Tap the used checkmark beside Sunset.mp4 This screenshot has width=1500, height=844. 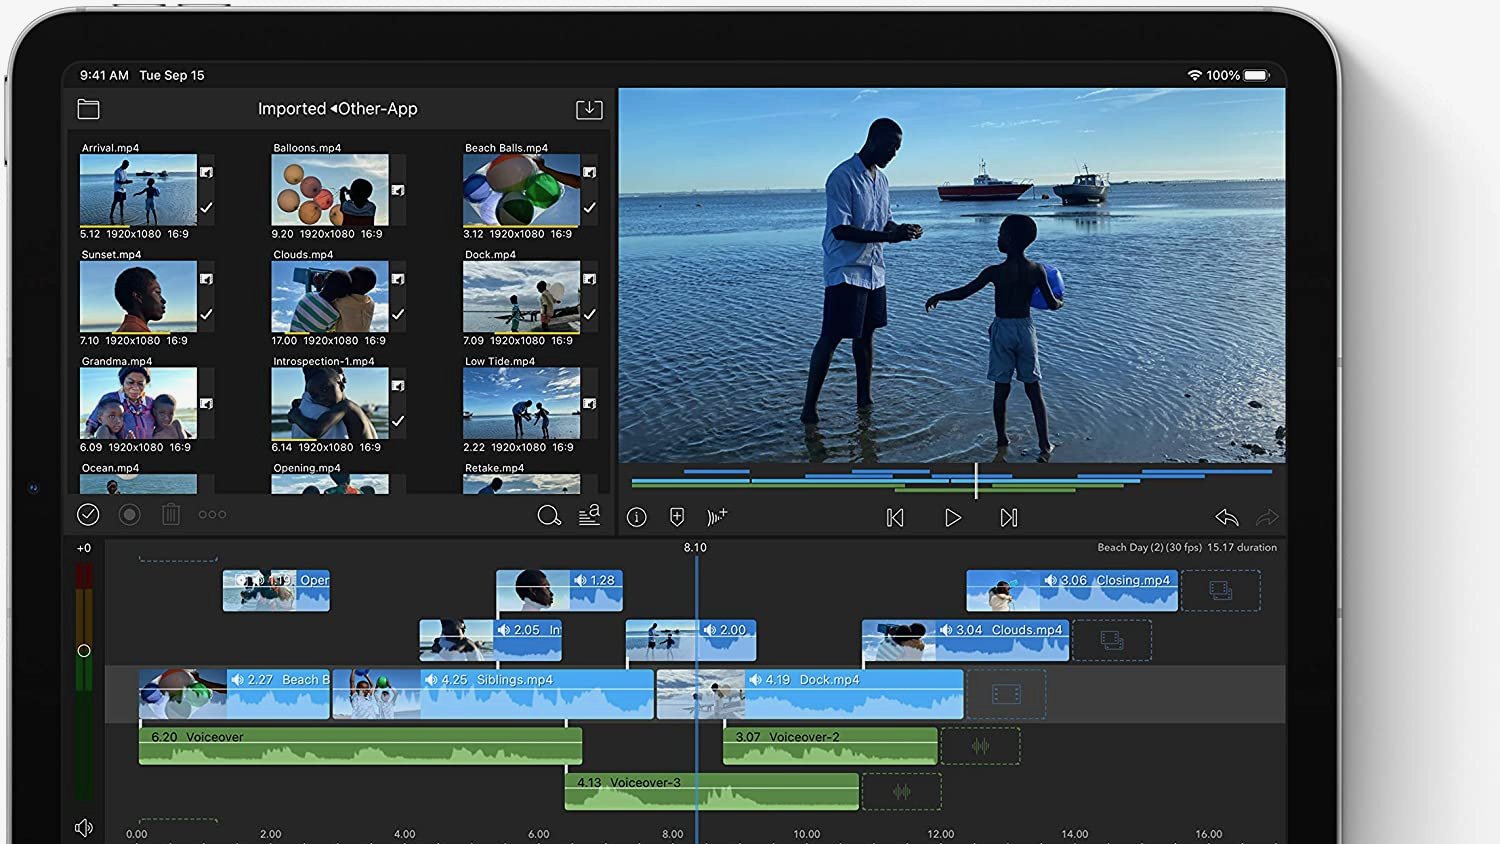click(206, 314)
